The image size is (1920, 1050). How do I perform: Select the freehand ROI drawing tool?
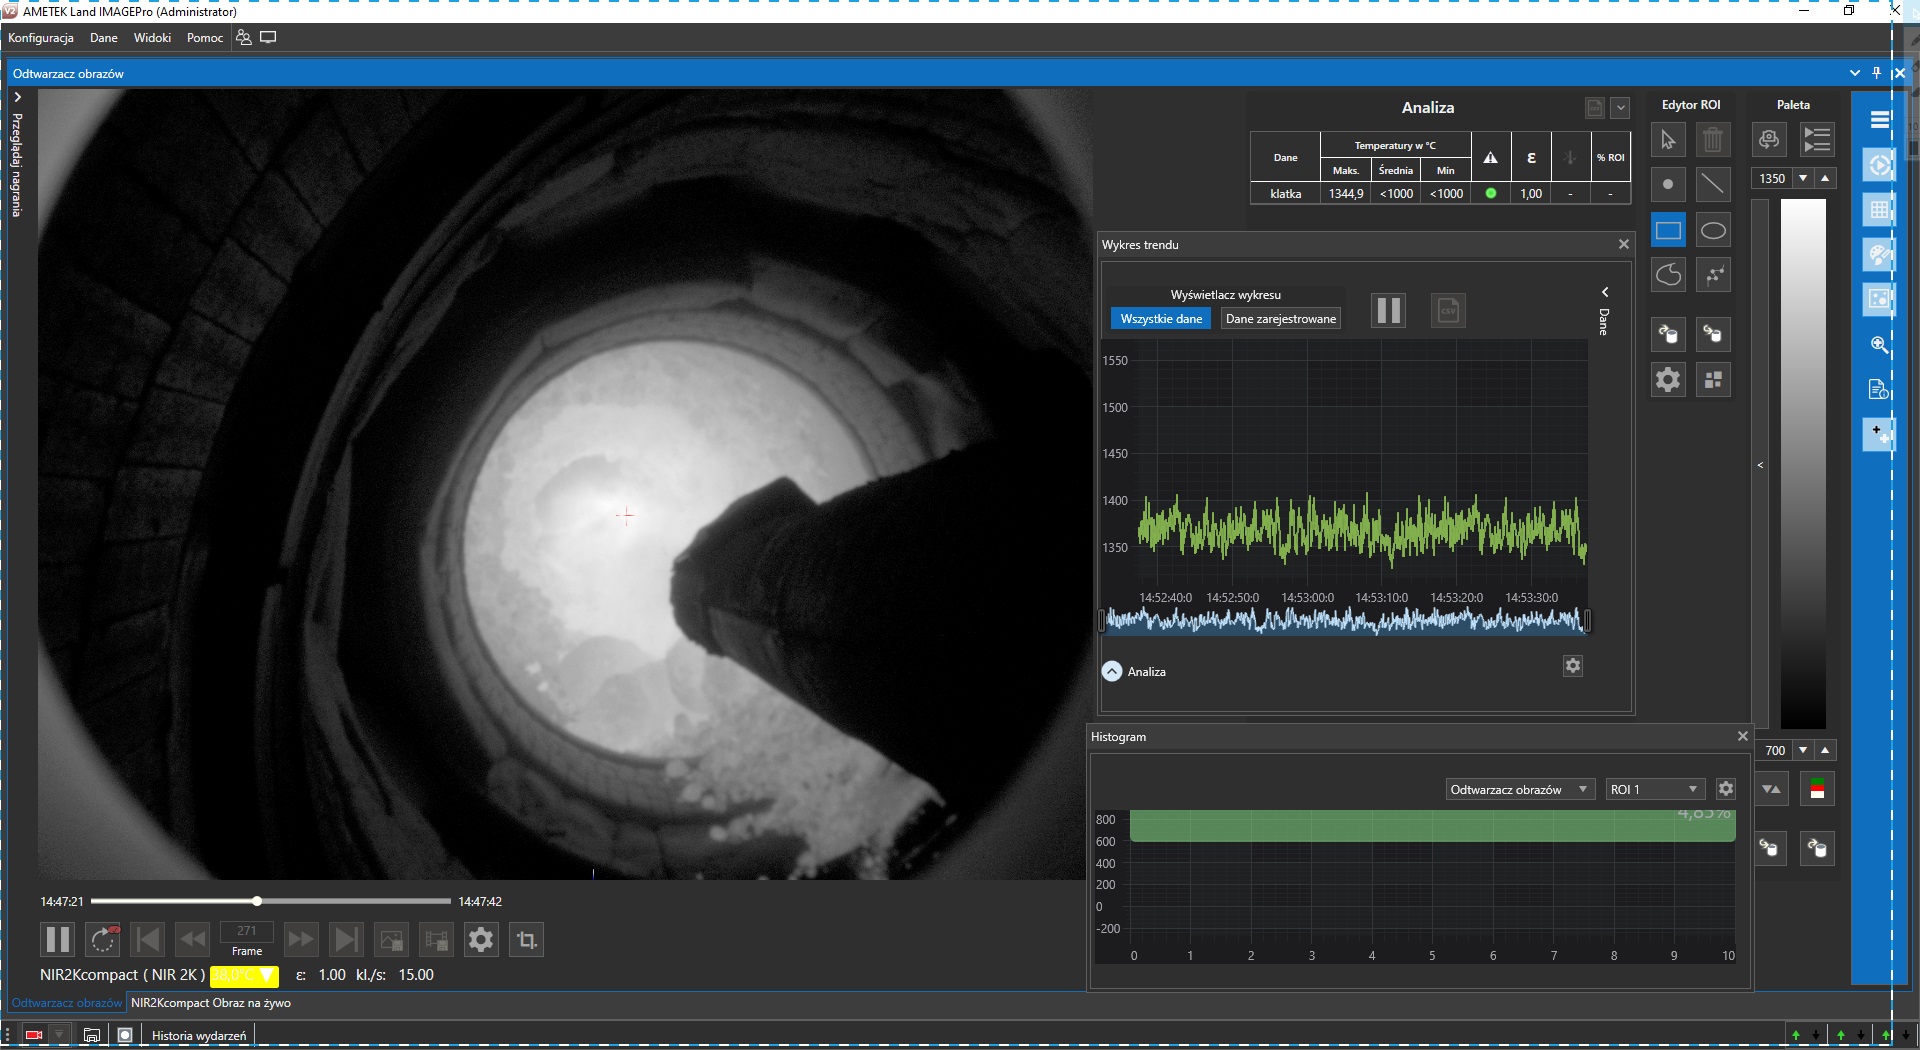point(1667,275)
